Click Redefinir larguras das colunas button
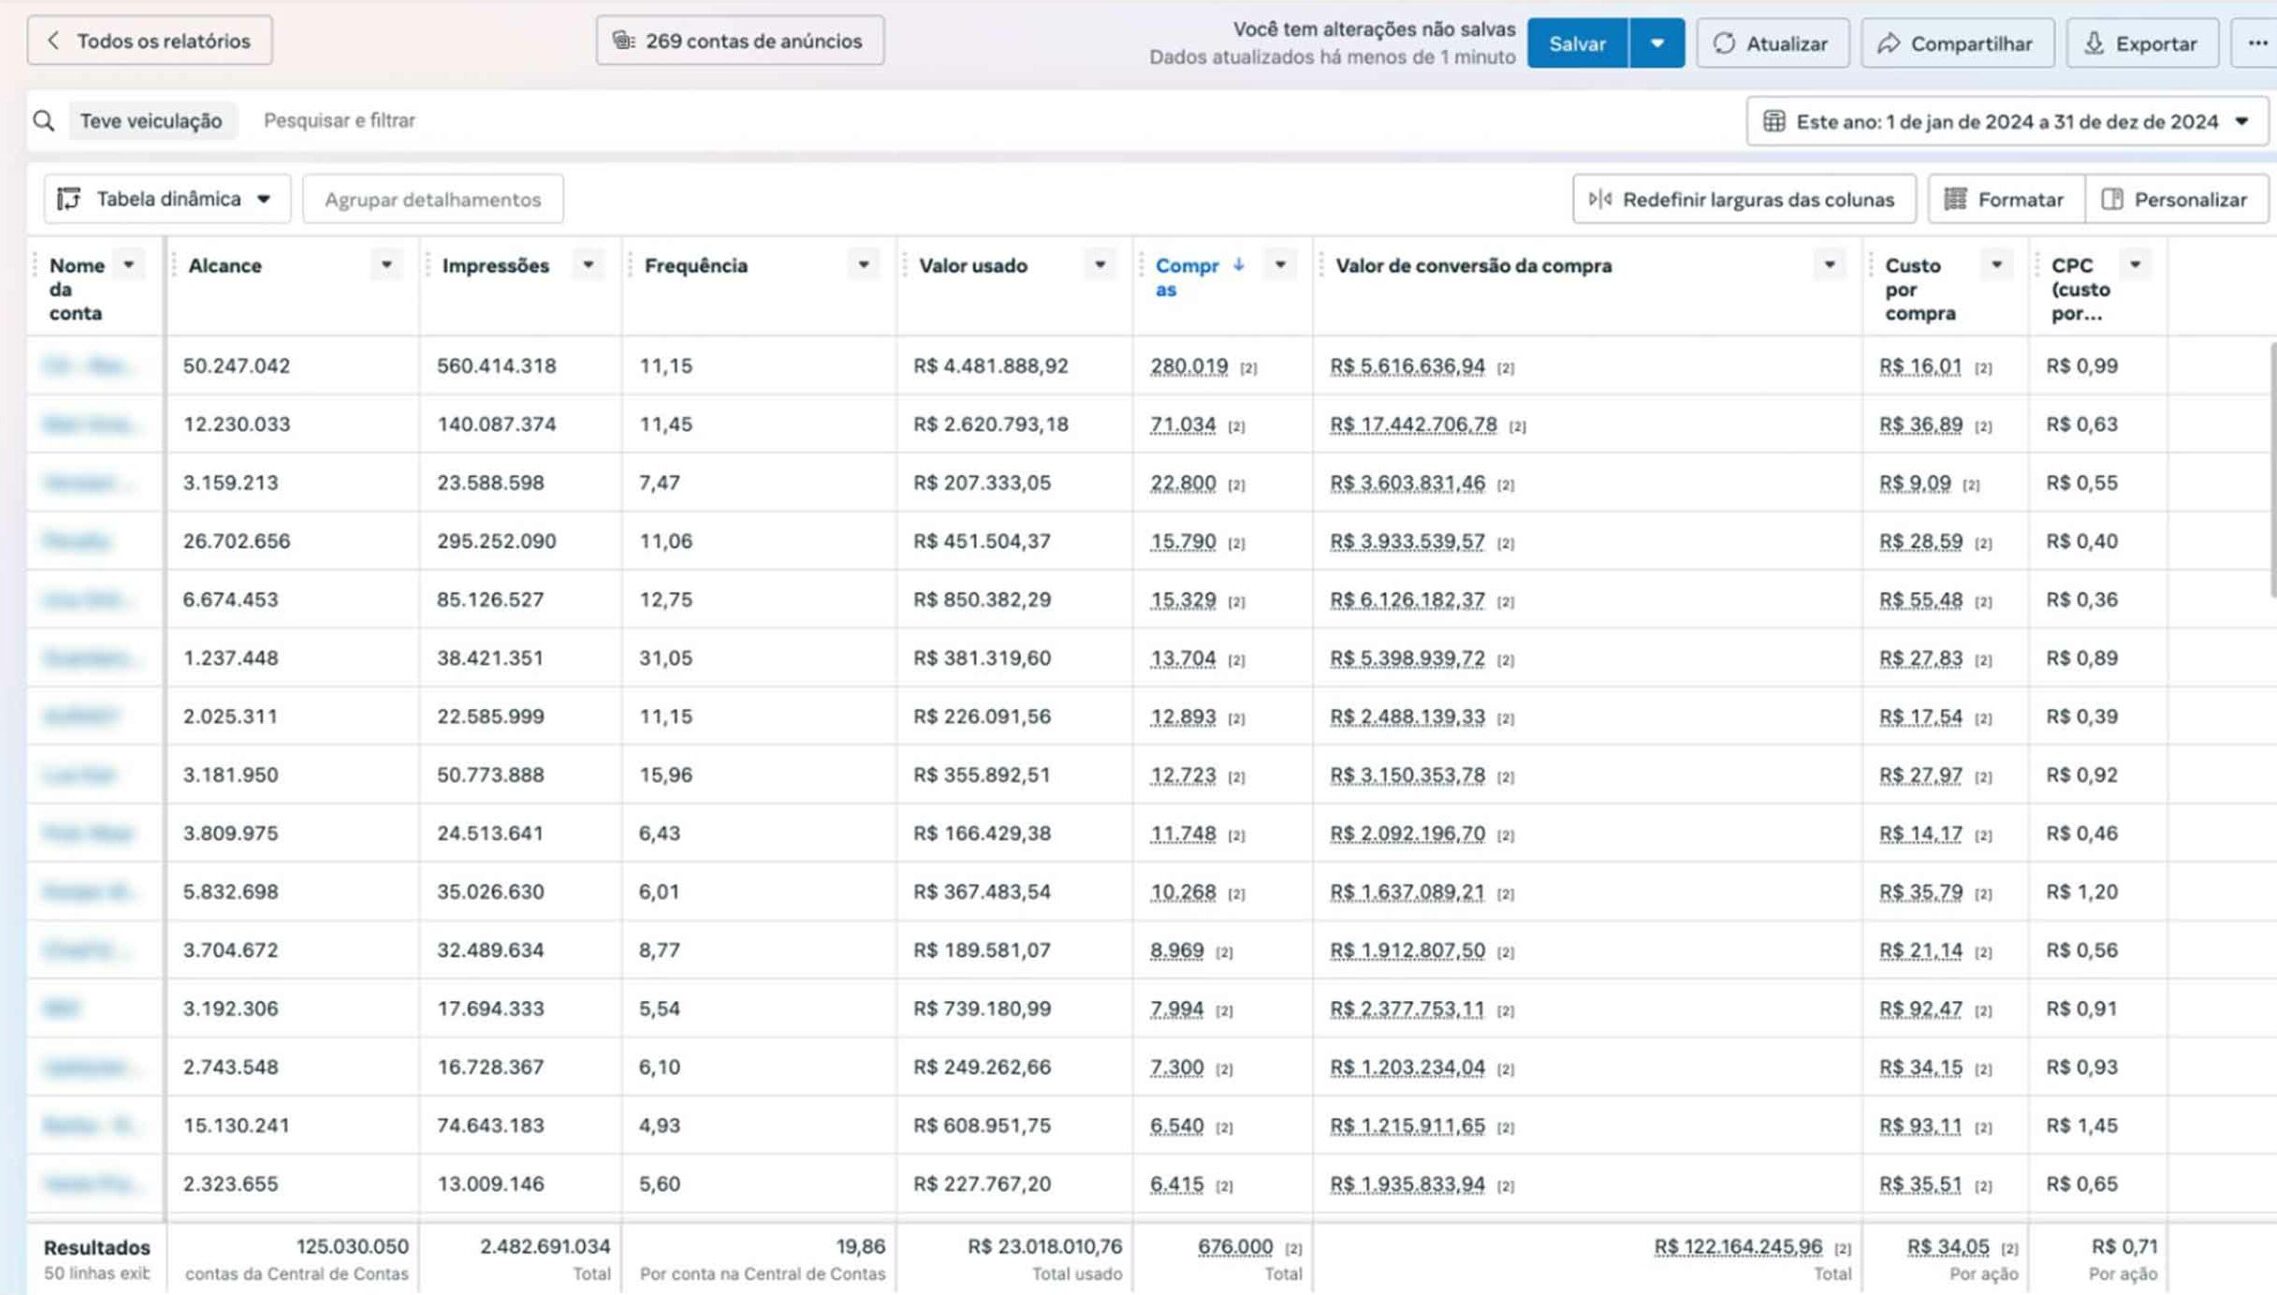 1744,199
